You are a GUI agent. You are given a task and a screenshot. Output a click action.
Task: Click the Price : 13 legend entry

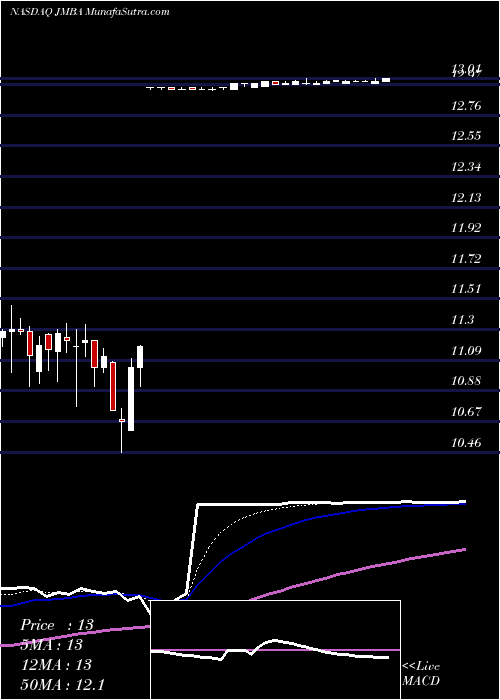click(57, 625)
